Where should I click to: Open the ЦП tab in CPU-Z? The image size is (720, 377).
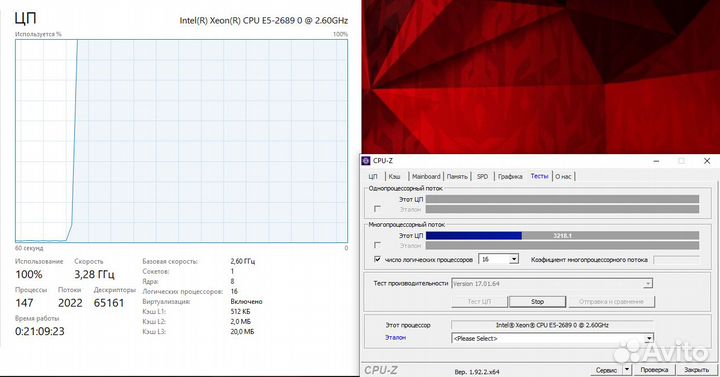[x=373, y=176]
